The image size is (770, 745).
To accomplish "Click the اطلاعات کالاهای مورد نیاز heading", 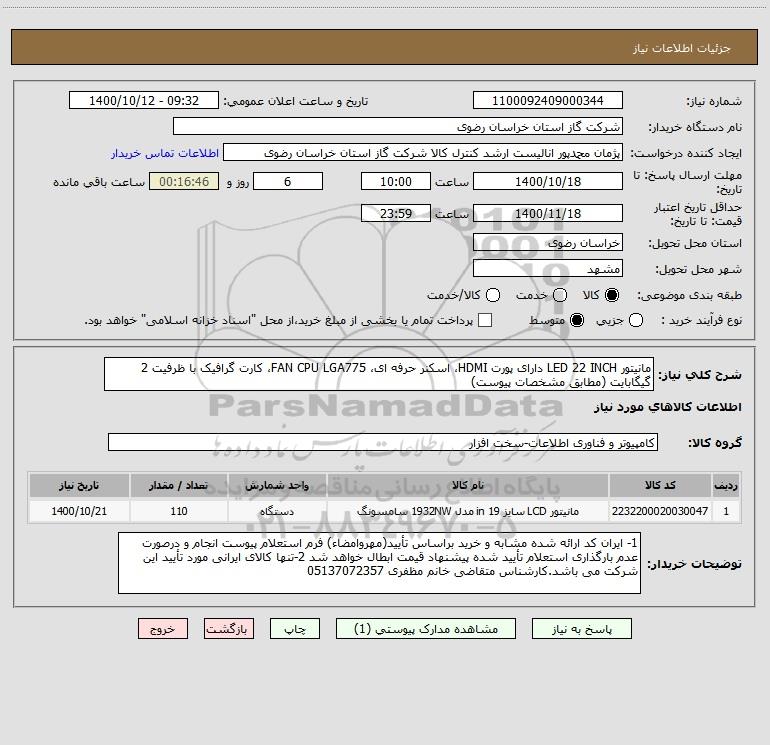I will pyautogui.click(x=667, y=407).
